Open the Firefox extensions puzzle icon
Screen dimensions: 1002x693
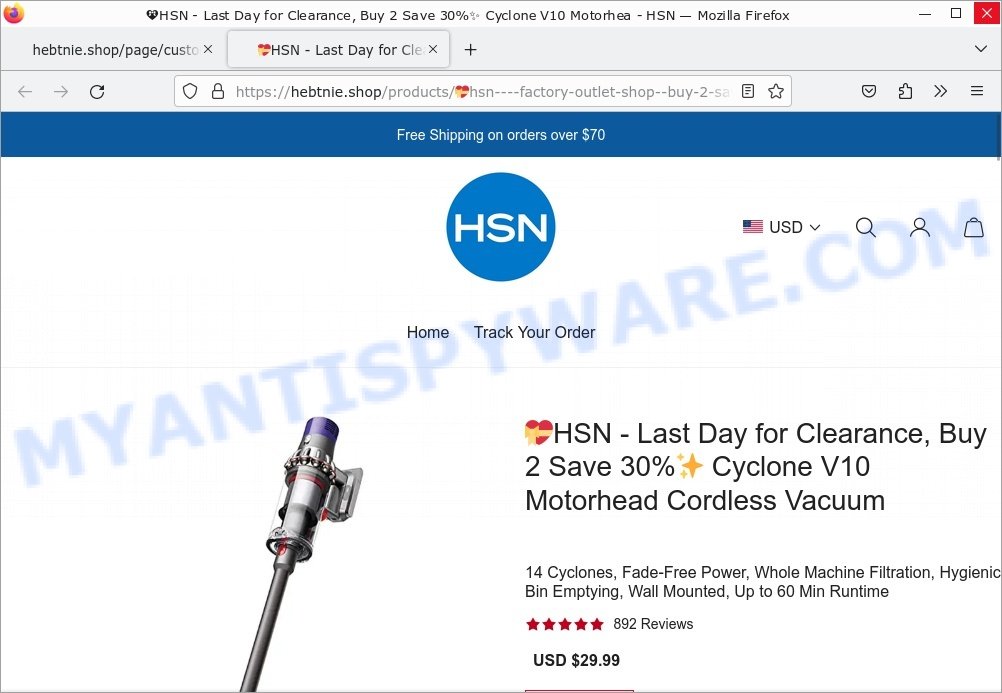(905, 91)
